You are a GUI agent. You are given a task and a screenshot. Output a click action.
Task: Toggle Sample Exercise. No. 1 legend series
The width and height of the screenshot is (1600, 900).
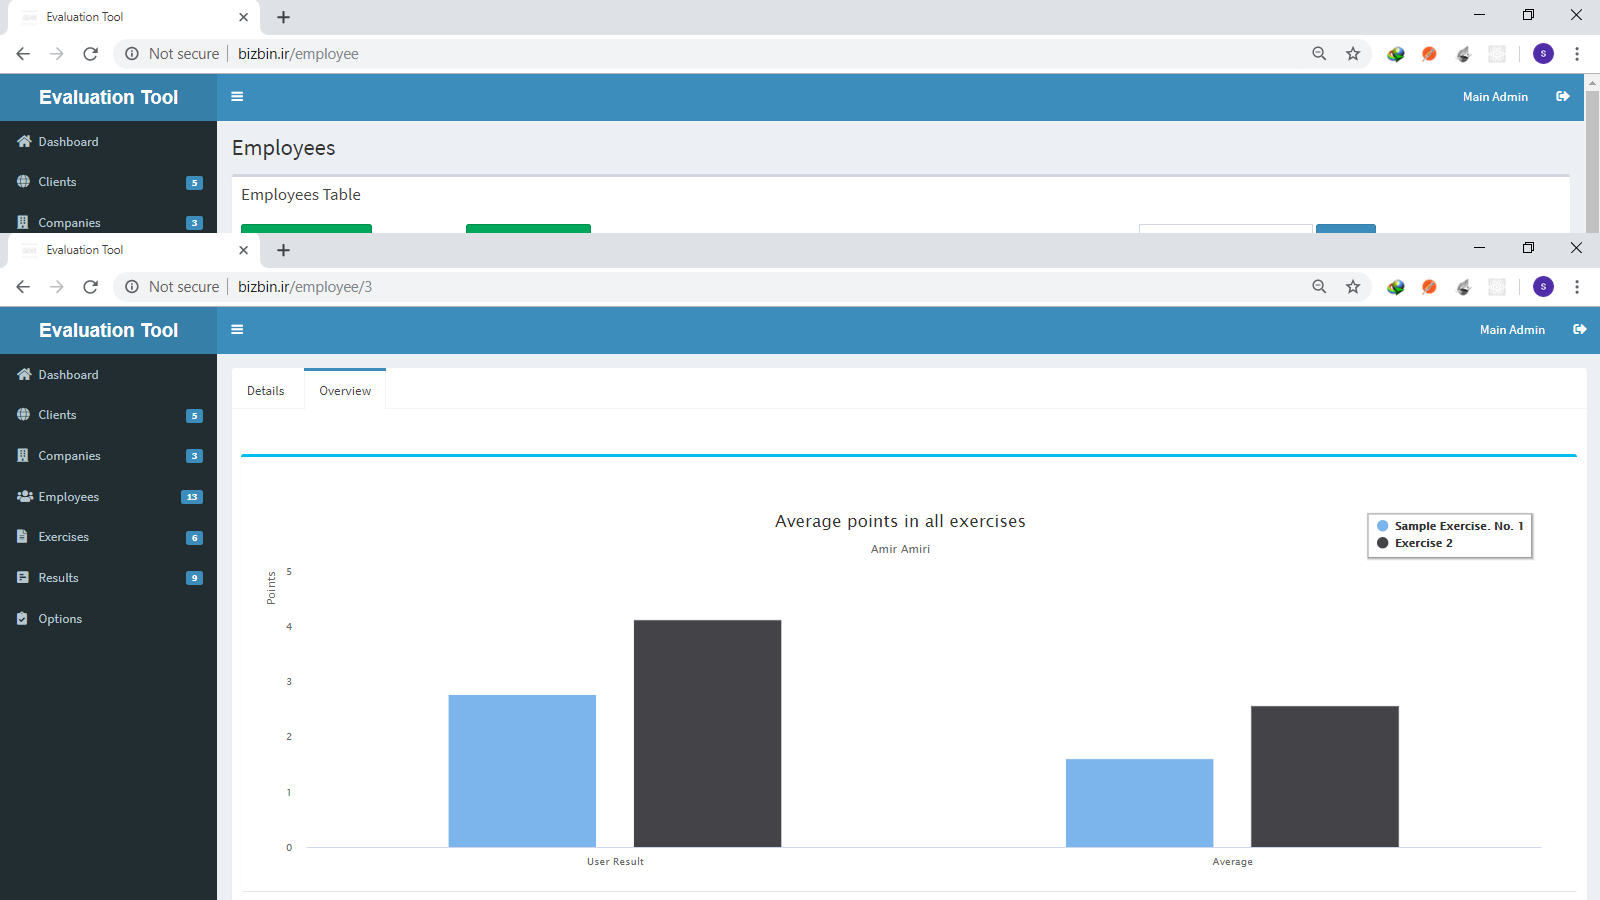point(1450,526)
